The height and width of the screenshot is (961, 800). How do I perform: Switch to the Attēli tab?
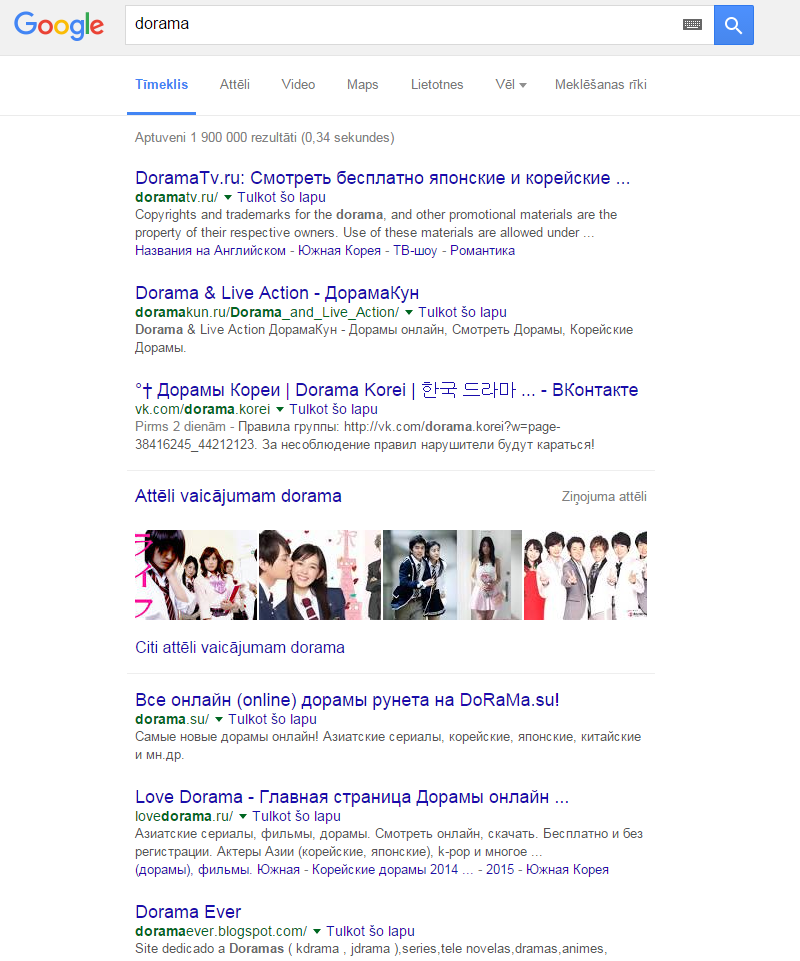[235, 85]
